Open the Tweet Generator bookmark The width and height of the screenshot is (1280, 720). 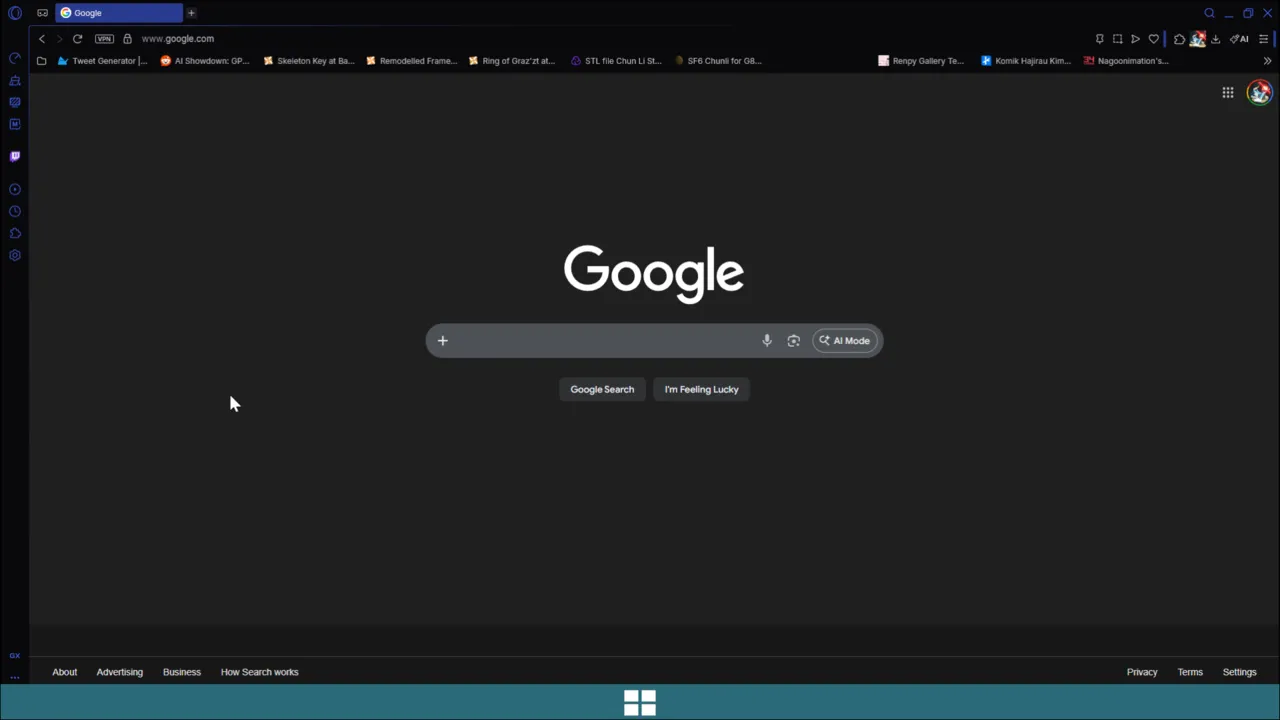[102, 61]
